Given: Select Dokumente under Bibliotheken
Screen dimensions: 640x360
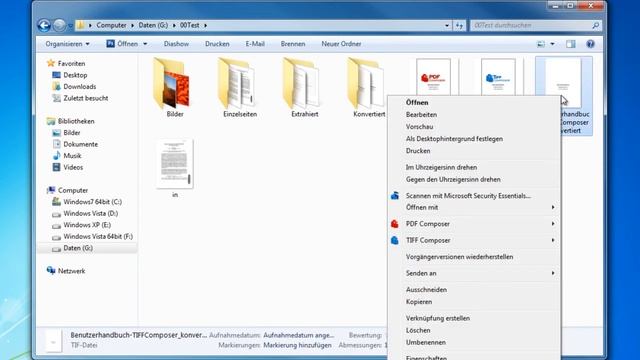Looking at the screenshot, I should 80,144.
